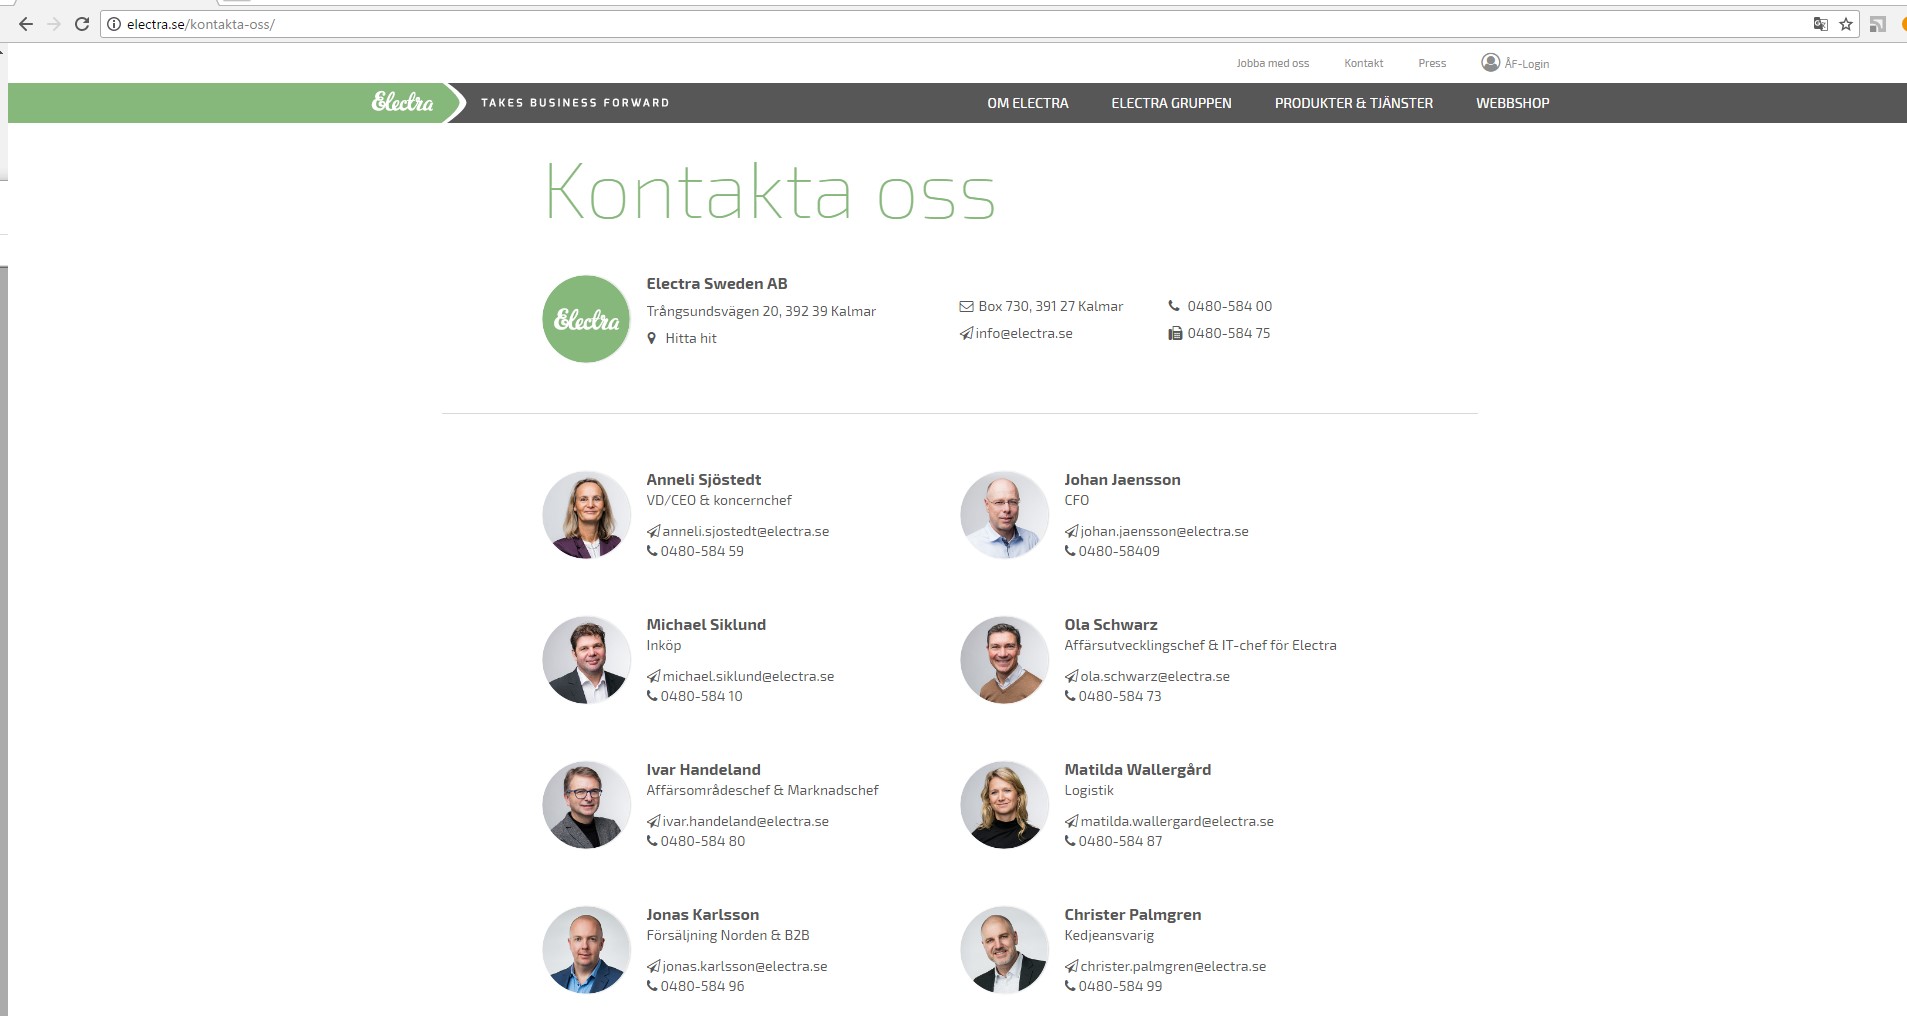This screenshot has height=1016, width=1907.
Task: Reload the page with refresh icon
Action: 82,24
